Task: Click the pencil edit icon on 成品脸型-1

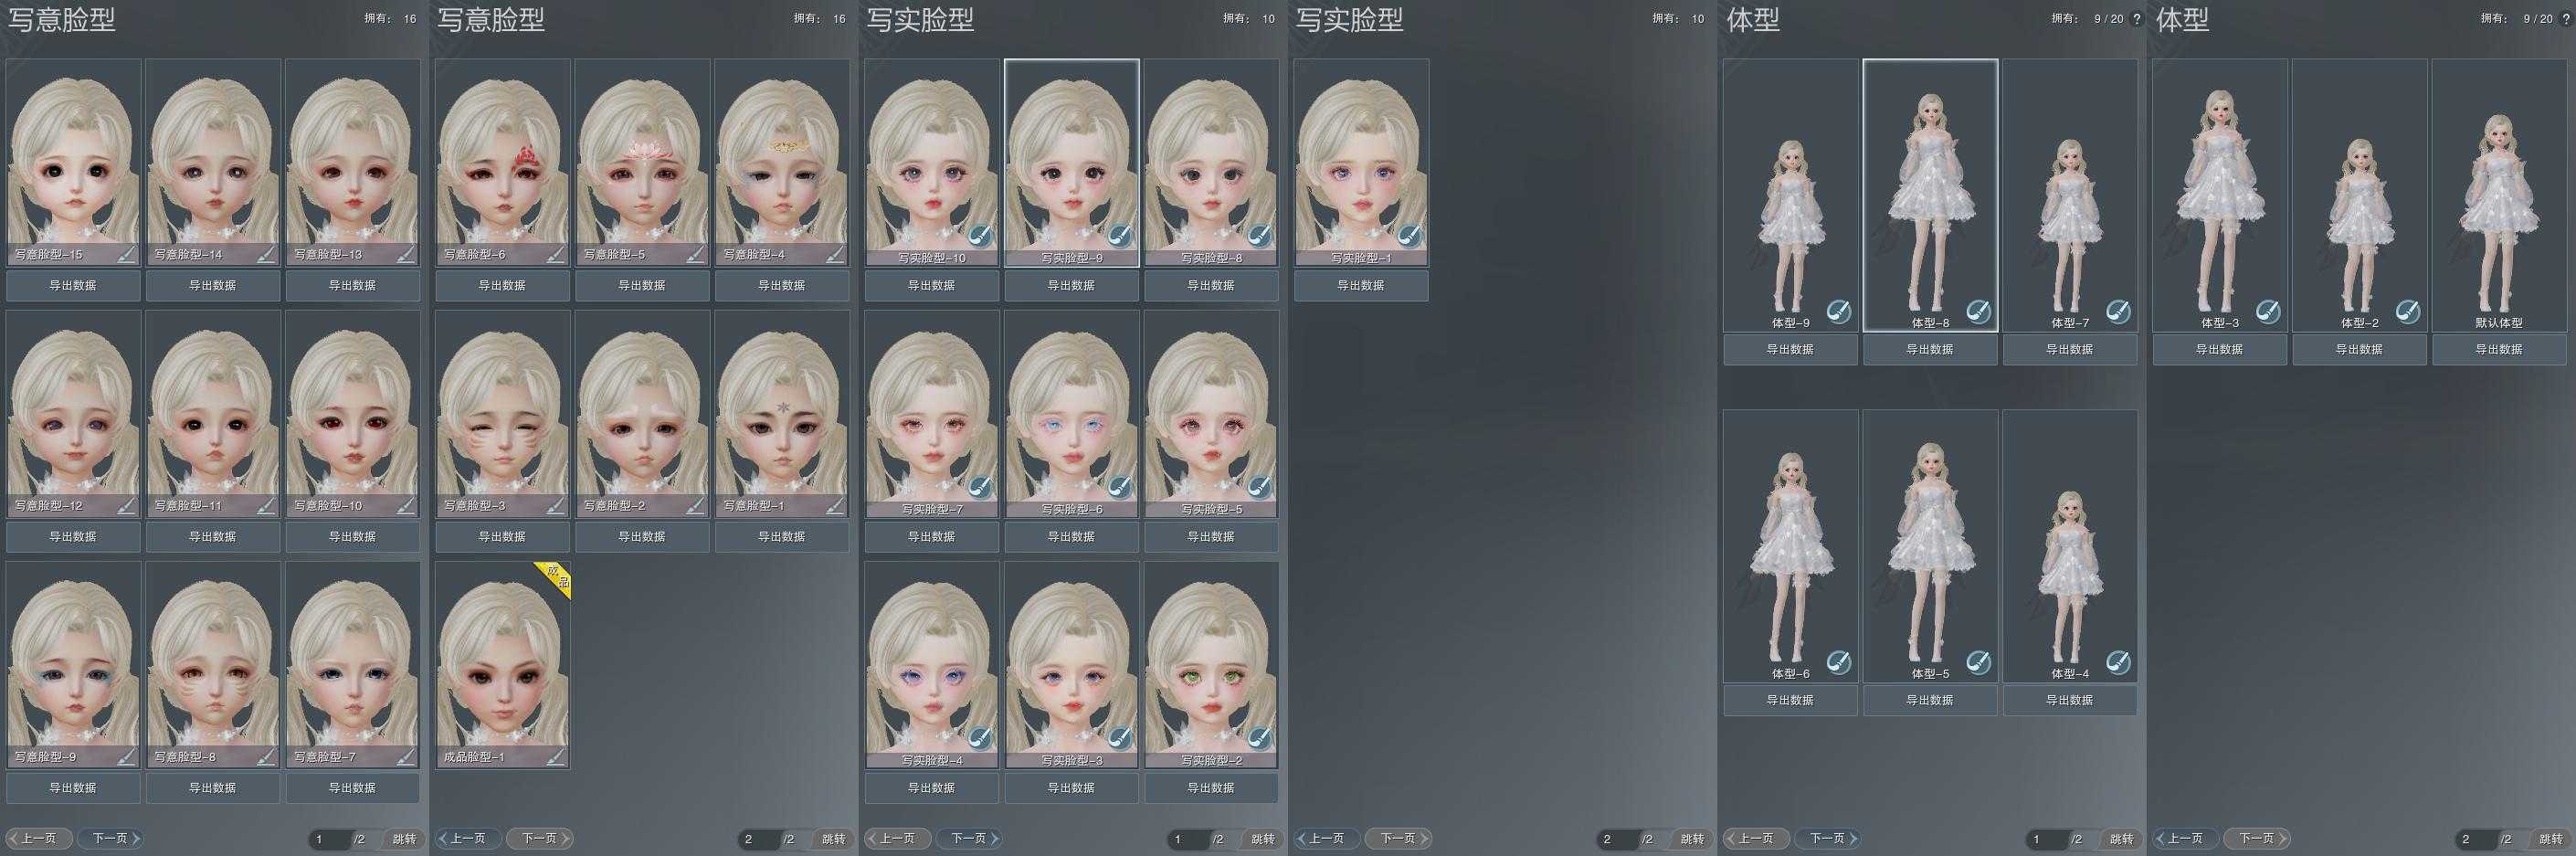Action: coord(555,758)
